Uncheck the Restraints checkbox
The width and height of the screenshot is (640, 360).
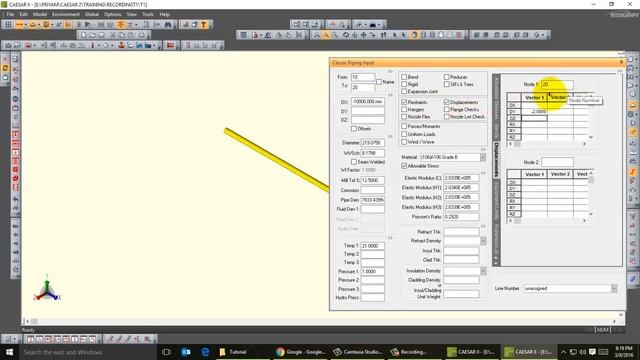point(404,102)
